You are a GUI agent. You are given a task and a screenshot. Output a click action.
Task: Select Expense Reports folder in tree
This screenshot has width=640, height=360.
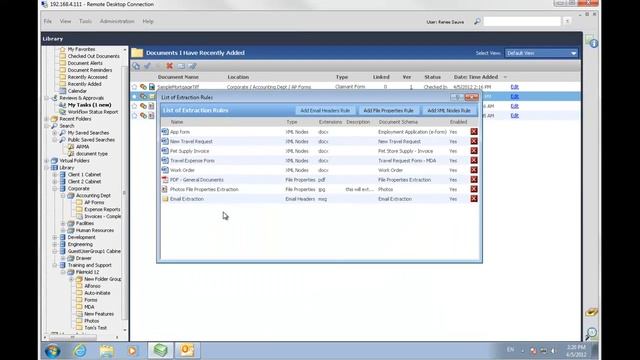pos(102,209)
